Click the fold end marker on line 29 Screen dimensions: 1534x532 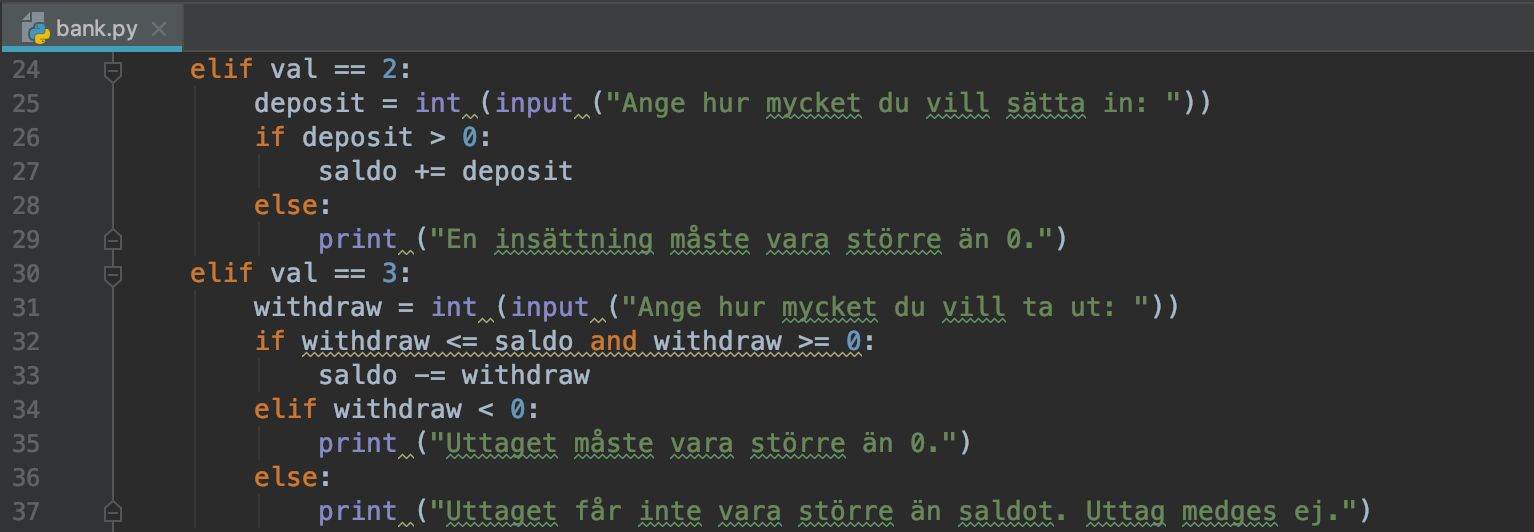tap(113, 240)
